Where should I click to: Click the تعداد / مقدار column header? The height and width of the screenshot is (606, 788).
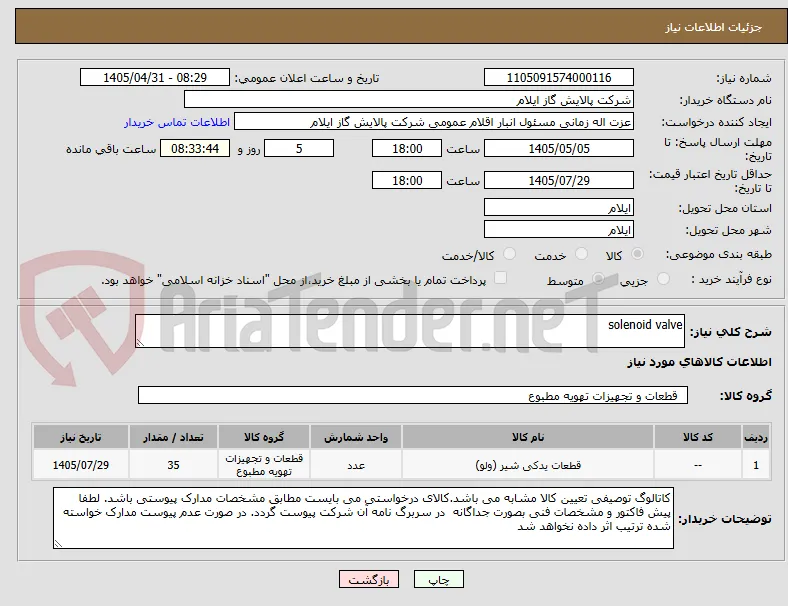[173, 437]
